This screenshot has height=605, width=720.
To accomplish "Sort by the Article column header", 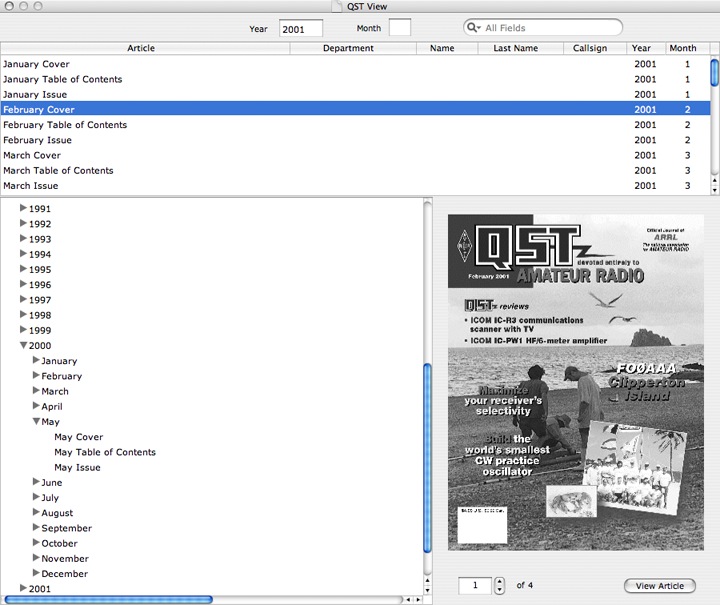I will pyautogui.click(x=145, y=48).
